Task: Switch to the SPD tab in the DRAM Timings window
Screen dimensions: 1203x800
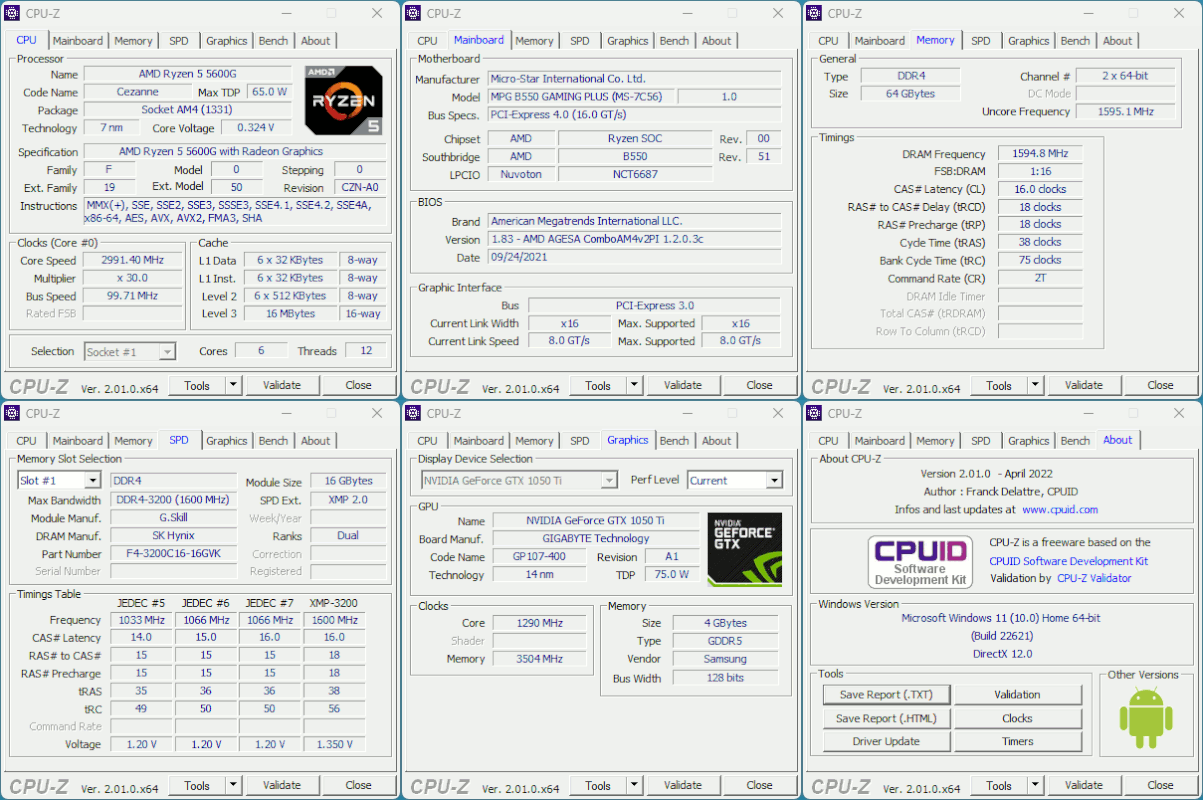Action: (x=981, y=41)
